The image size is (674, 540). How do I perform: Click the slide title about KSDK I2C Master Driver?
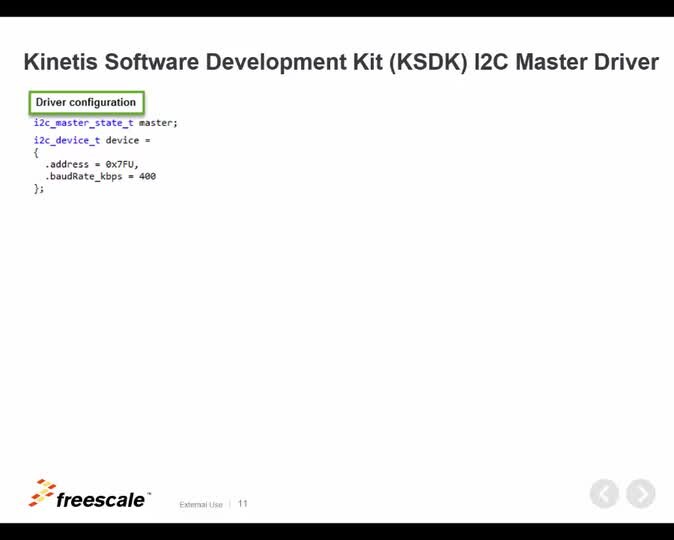340,62
